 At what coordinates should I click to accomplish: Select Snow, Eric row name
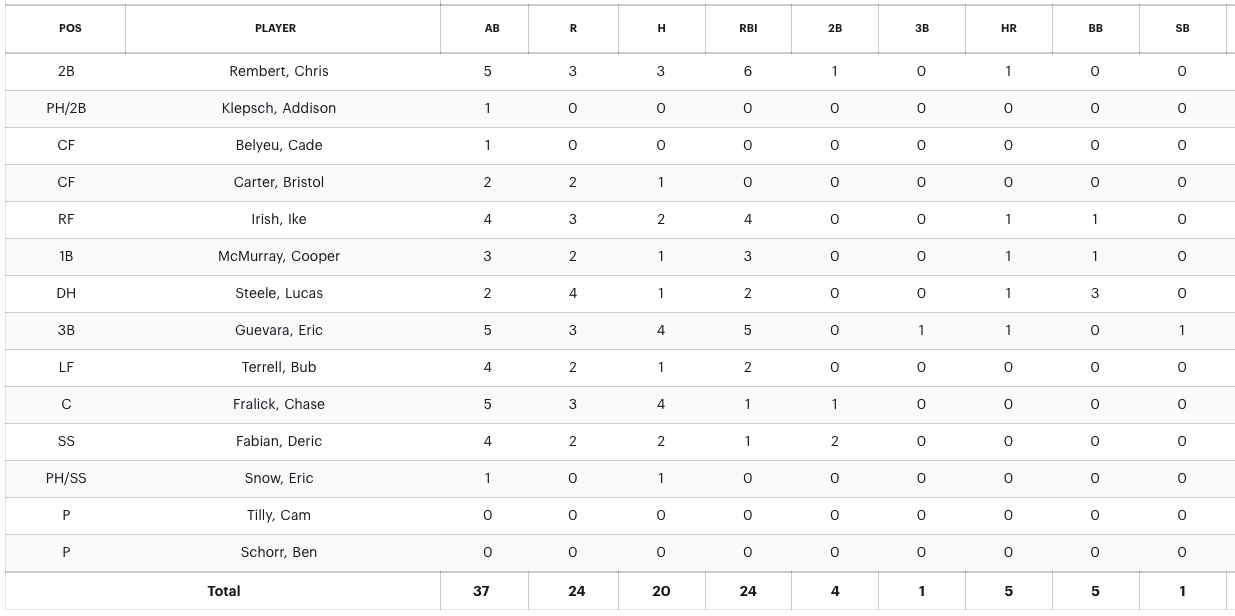[x=279, y=478]
